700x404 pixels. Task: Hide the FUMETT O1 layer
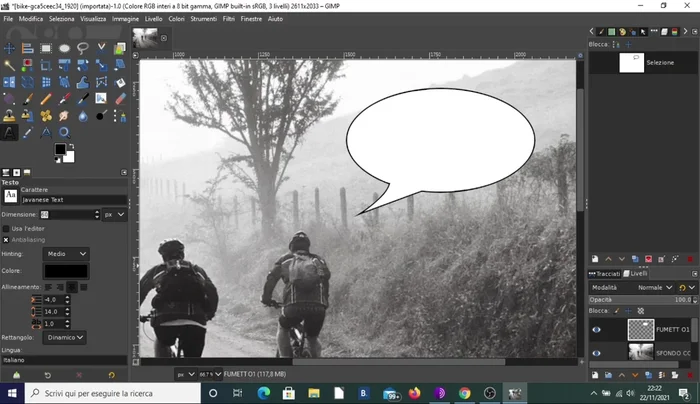[x=597, y=329]
